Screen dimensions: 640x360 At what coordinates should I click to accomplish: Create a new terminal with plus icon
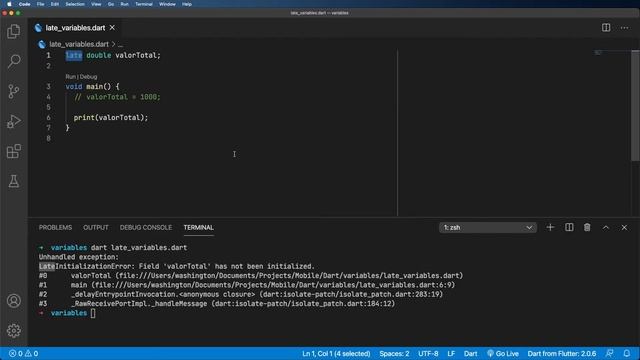point(550,227)
